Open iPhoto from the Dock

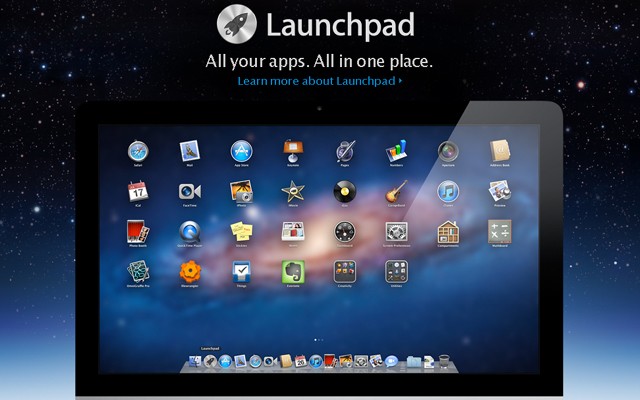(x=345, y=361)
